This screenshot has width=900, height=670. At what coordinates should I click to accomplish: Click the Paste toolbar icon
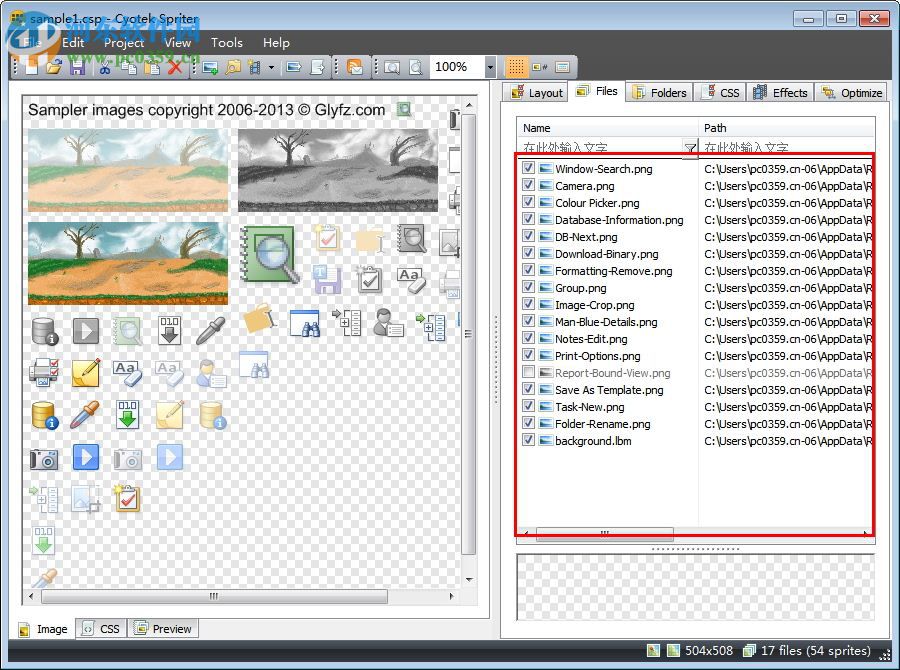tap(153, 67)
